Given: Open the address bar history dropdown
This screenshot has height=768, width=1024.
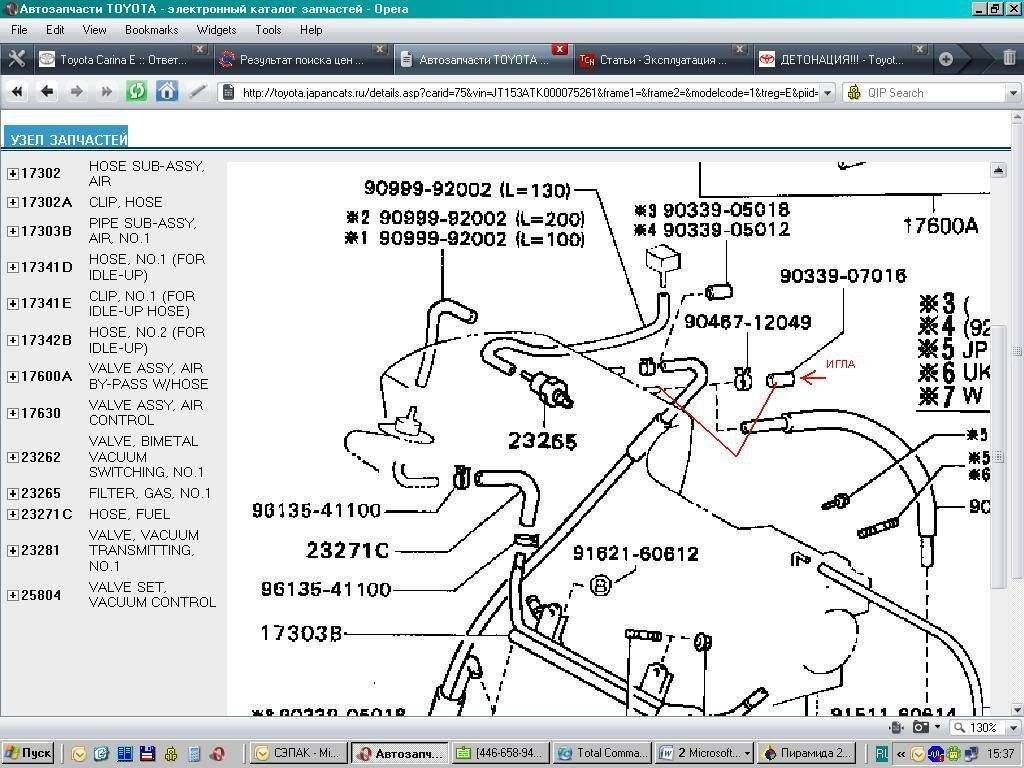Looking at the screenshot, I should [826, 93].
